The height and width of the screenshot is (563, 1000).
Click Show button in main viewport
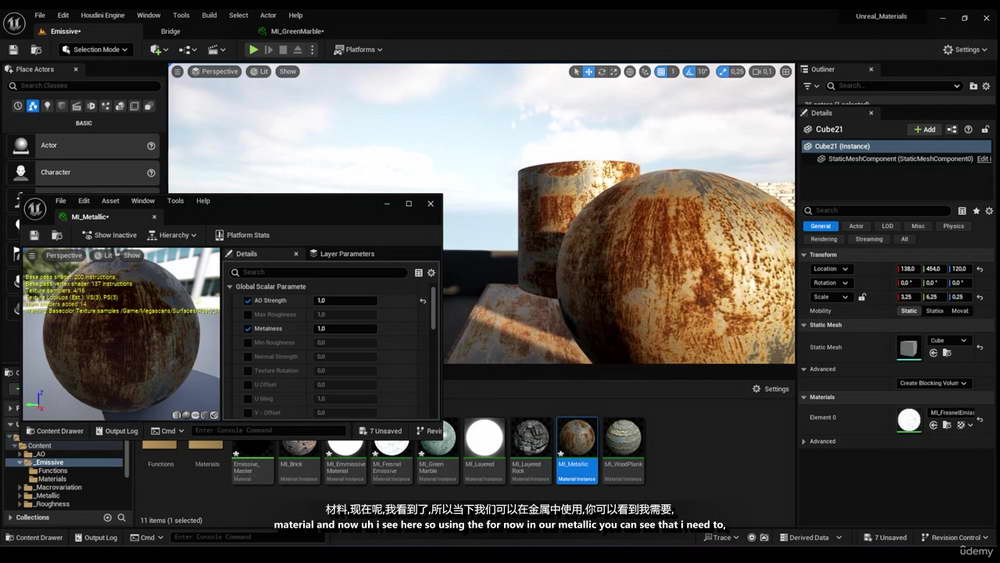click(x=288, y=71)
